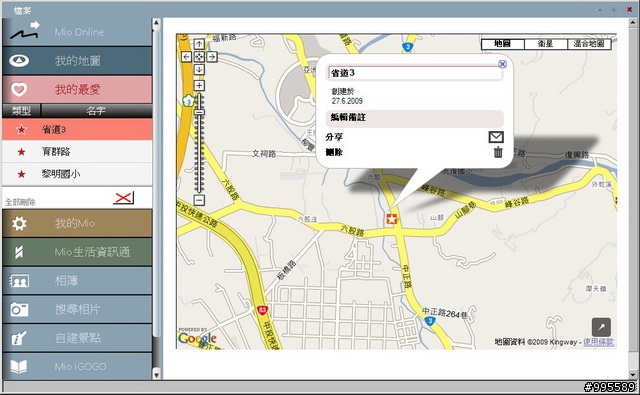Switch map view to 衛星
Image resolution: width=640 pixels, height=395 pixels.
click(x=546, y=44)
